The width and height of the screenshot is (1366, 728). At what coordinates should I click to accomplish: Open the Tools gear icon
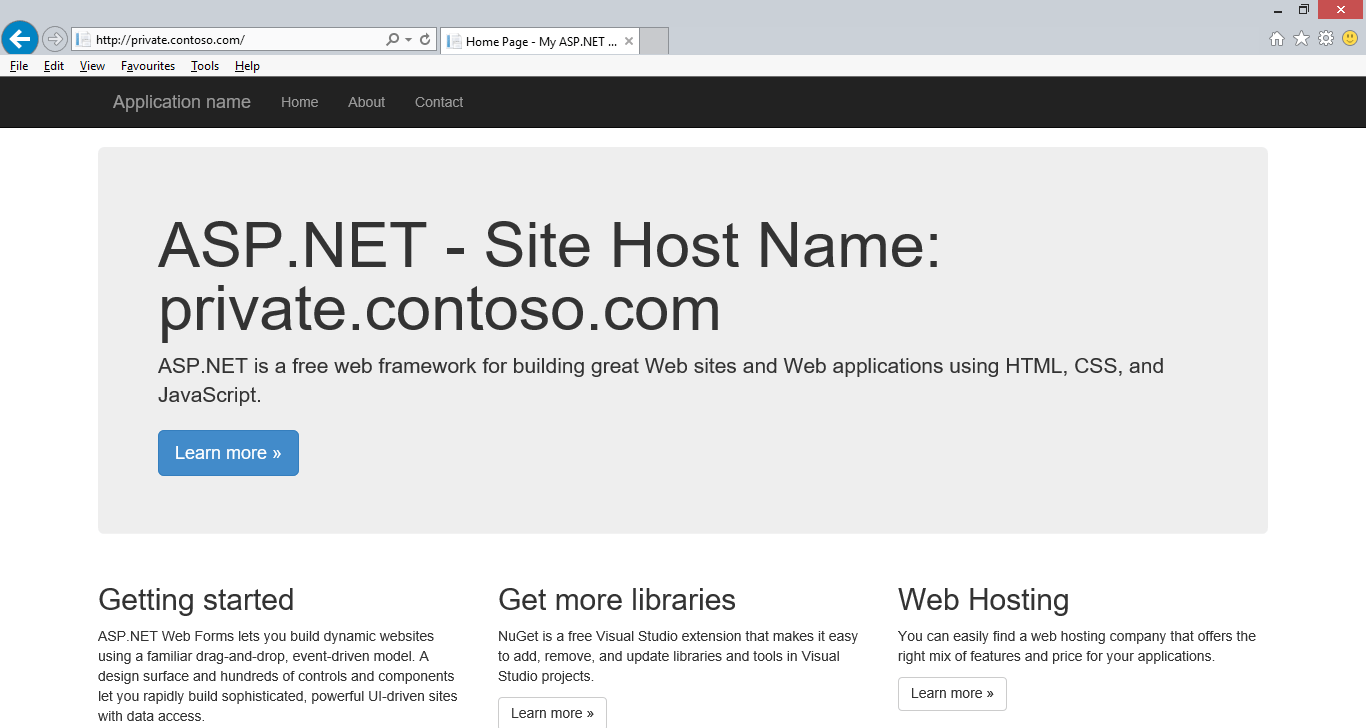pos(1326,39)
